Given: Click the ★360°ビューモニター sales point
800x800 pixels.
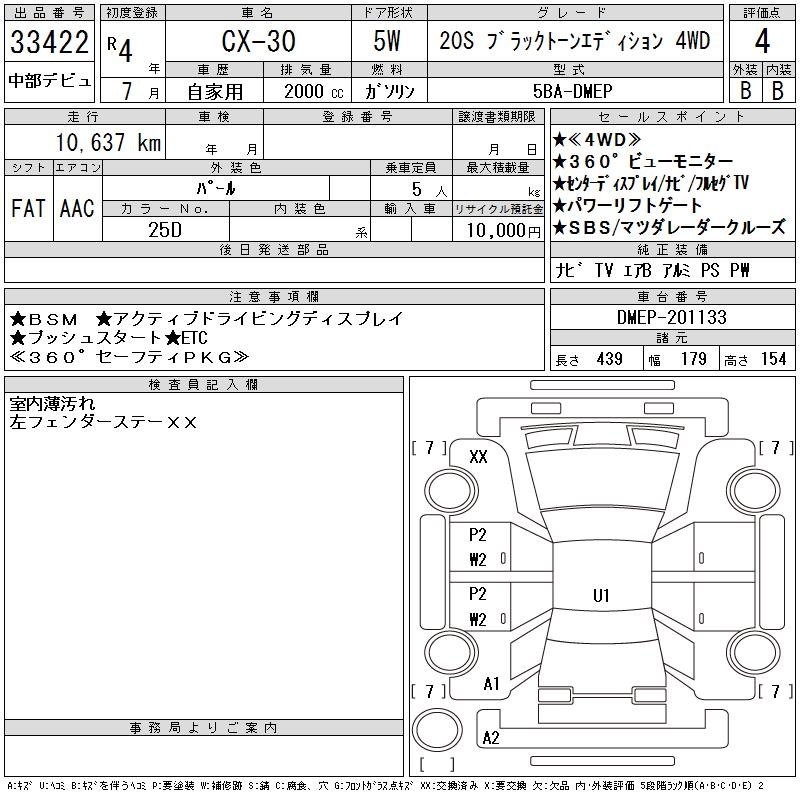Looking at the screenshot, I should (643, 161).
